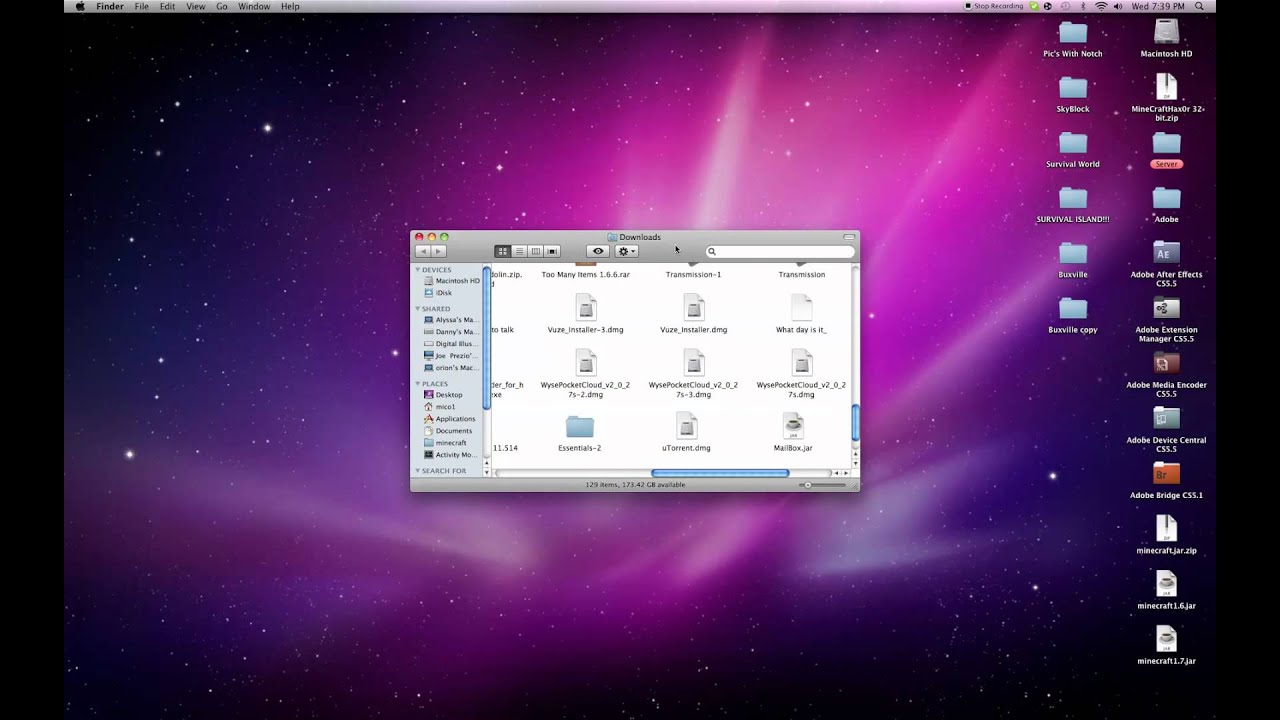Click the Transmission-1 file label

click(694, 274)
